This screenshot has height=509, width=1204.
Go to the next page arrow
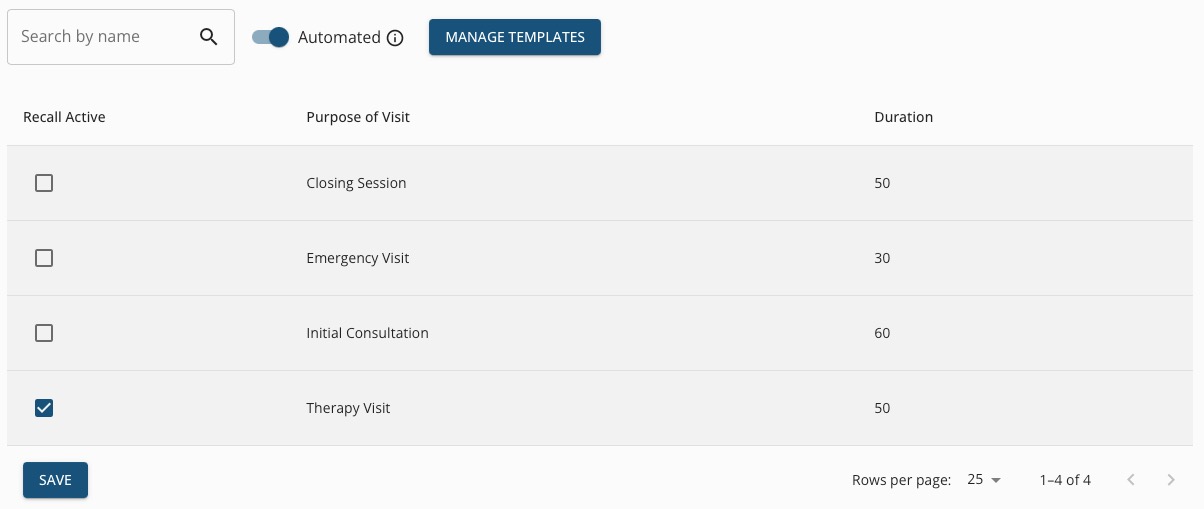1171,480
